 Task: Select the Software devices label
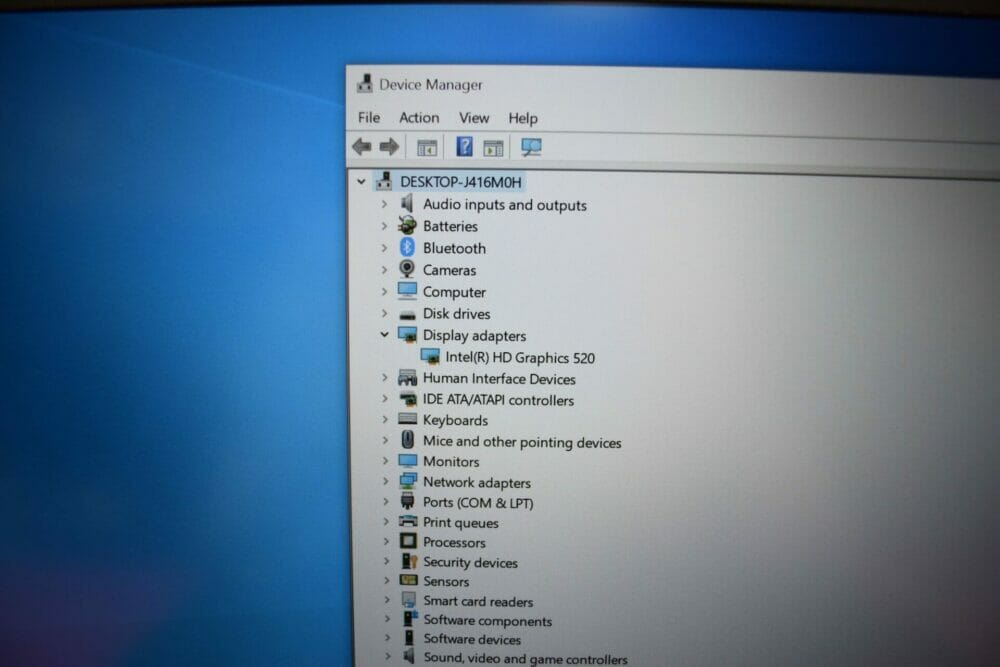(473, 639)
